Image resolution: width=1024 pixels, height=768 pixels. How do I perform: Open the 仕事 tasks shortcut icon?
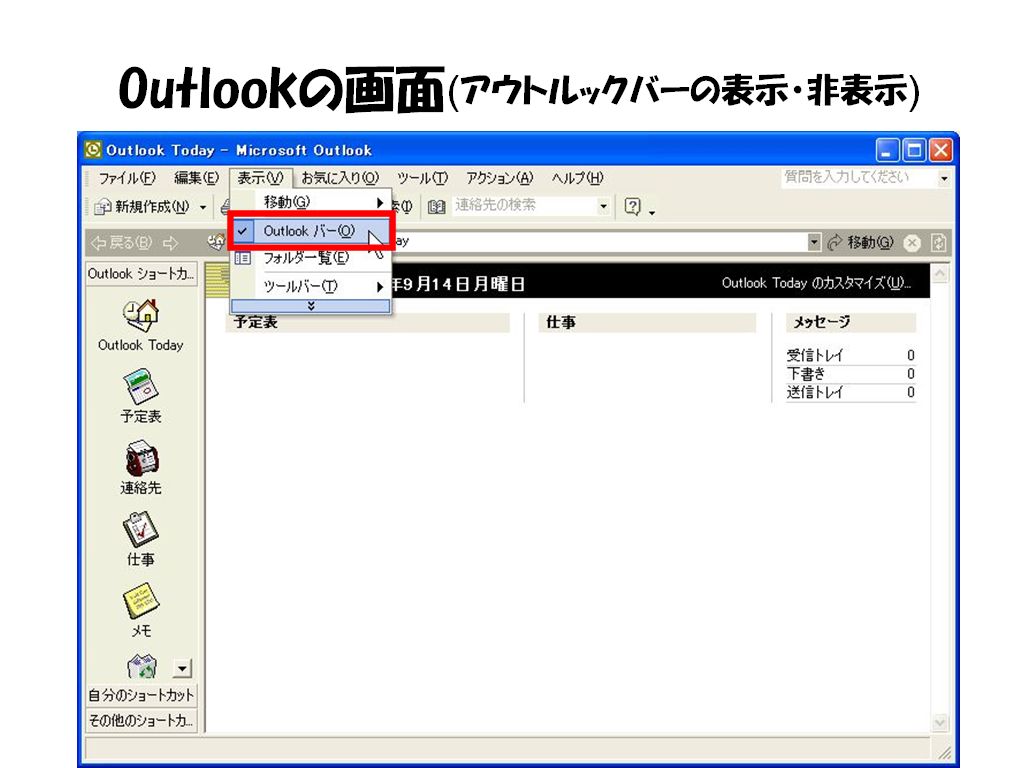pos(140,530)
